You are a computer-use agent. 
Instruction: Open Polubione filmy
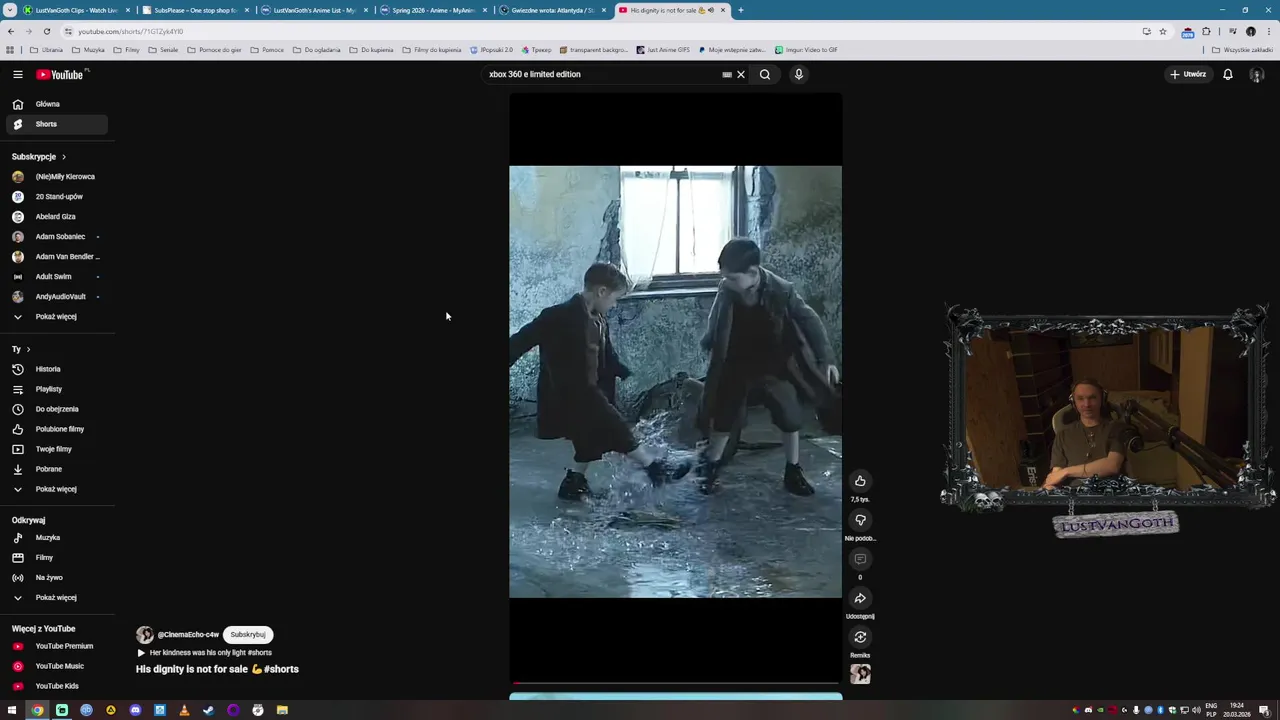pos(55,429)
